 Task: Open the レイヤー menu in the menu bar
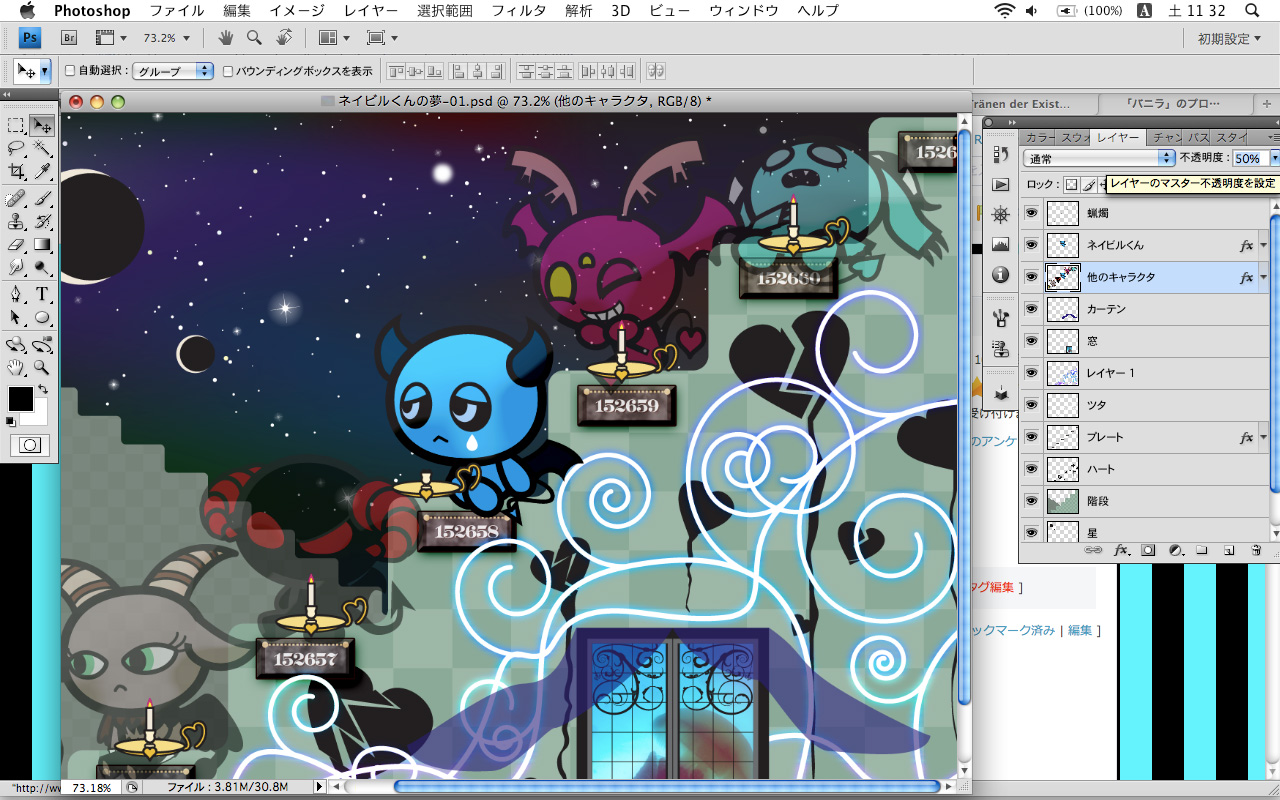370,11
